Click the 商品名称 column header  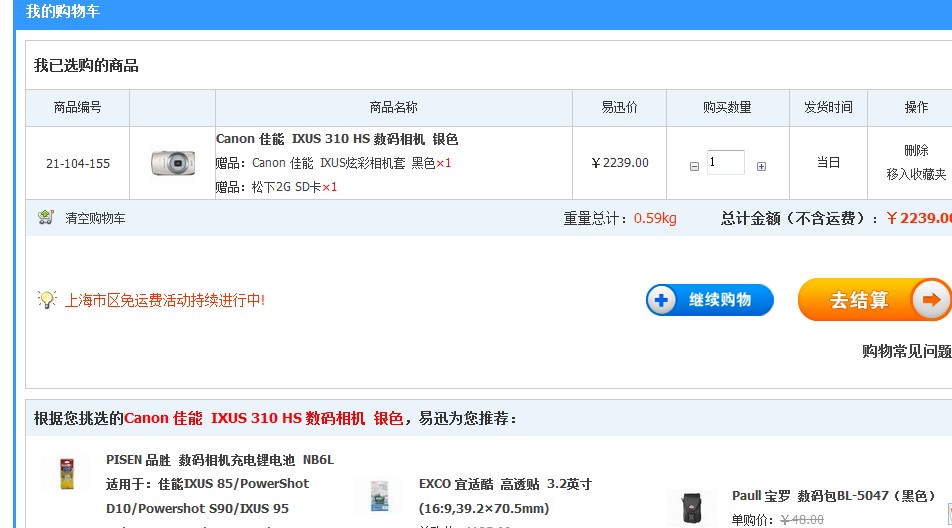[x=393, y=107]
